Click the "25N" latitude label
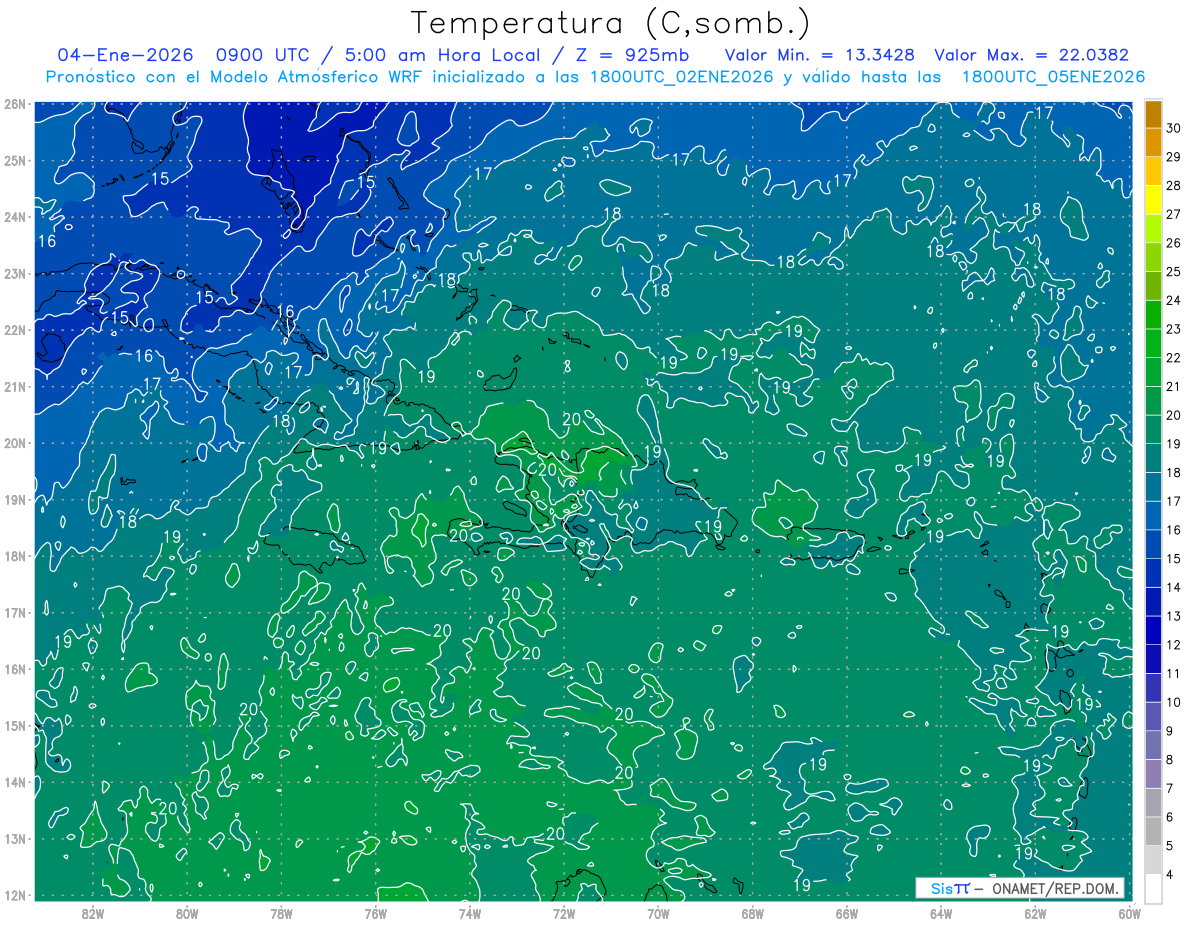 pos(14,161)
